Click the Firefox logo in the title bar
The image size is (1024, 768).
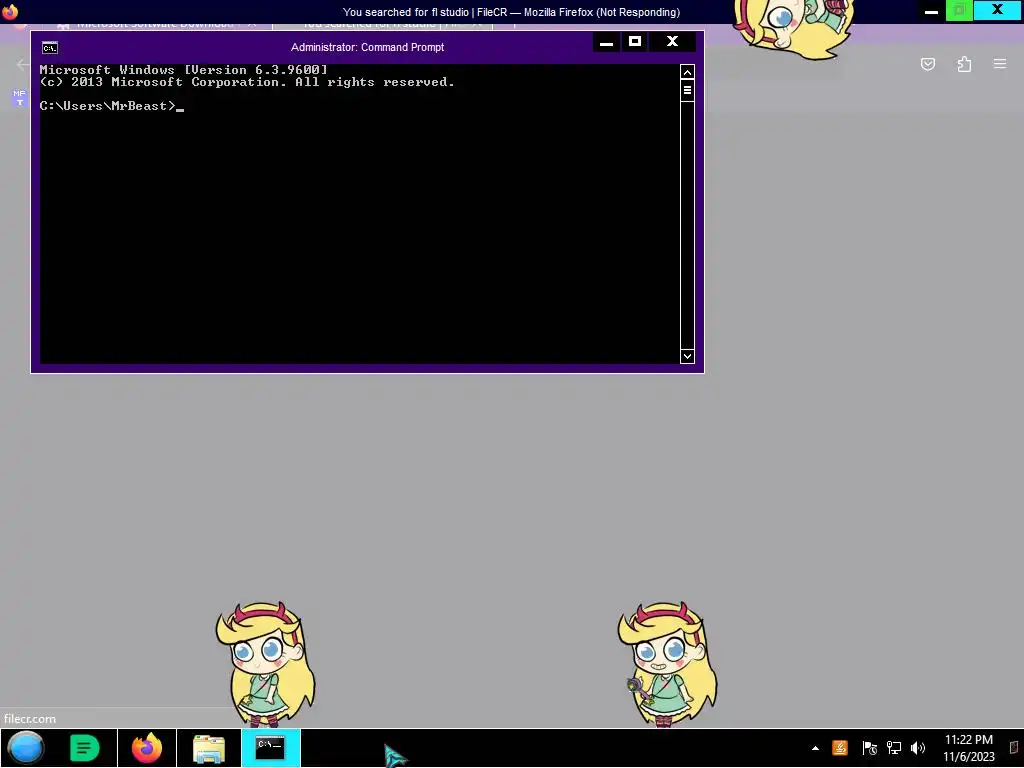coord(10,12)
